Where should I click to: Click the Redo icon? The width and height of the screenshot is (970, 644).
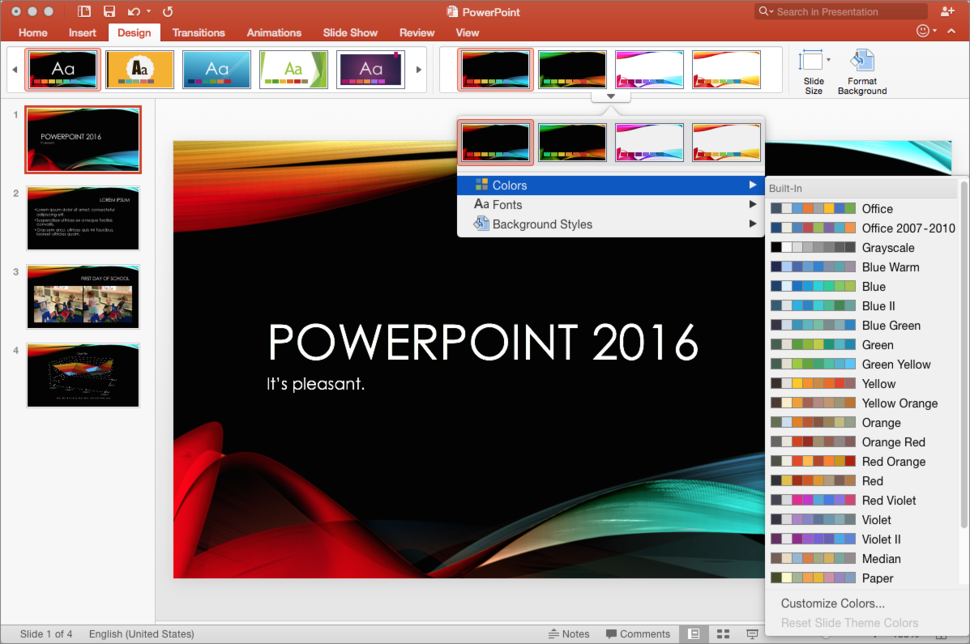pyautogui.click(x=166, y=11)
